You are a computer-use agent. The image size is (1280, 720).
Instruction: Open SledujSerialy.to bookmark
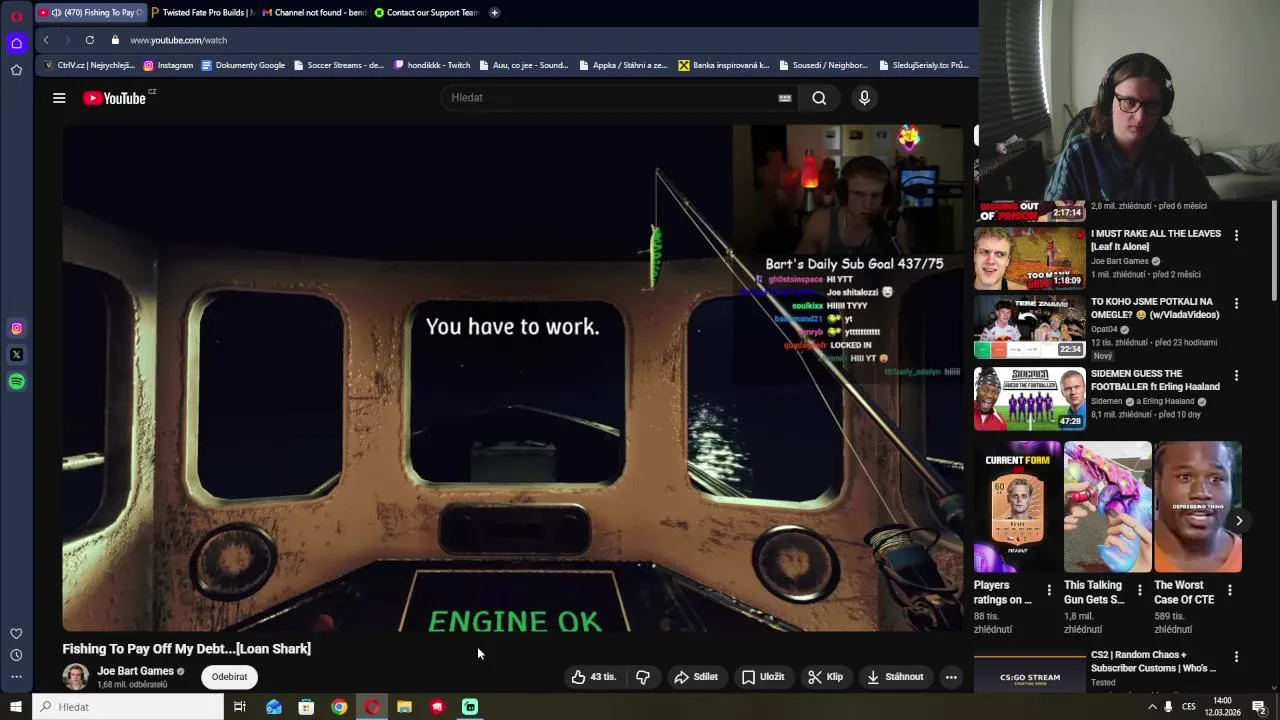coord(923,65)
